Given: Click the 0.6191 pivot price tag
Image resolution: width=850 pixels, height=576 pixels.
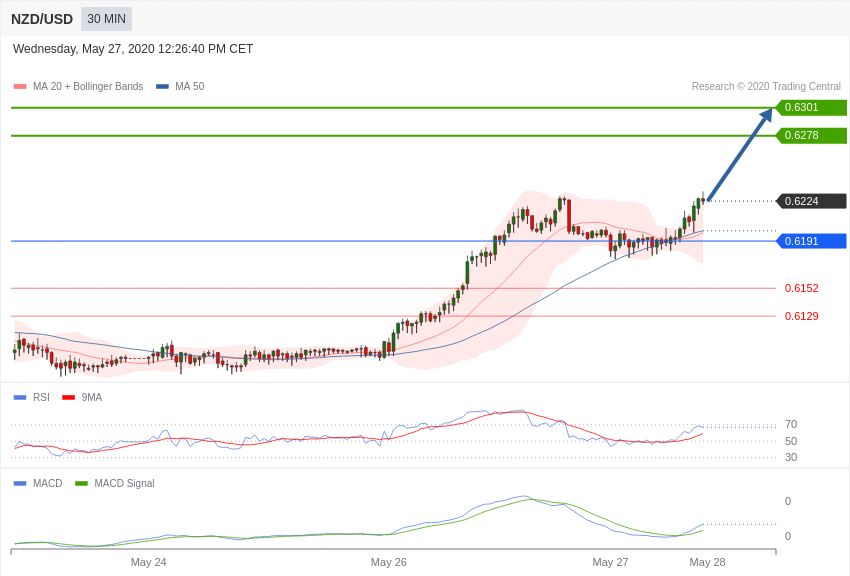Looking at the screenshot, I should tap(811, 241).
